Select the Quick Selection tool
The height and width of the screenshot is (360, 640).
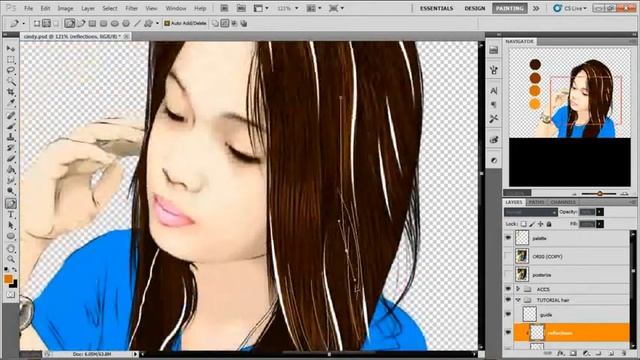point(11,81)
